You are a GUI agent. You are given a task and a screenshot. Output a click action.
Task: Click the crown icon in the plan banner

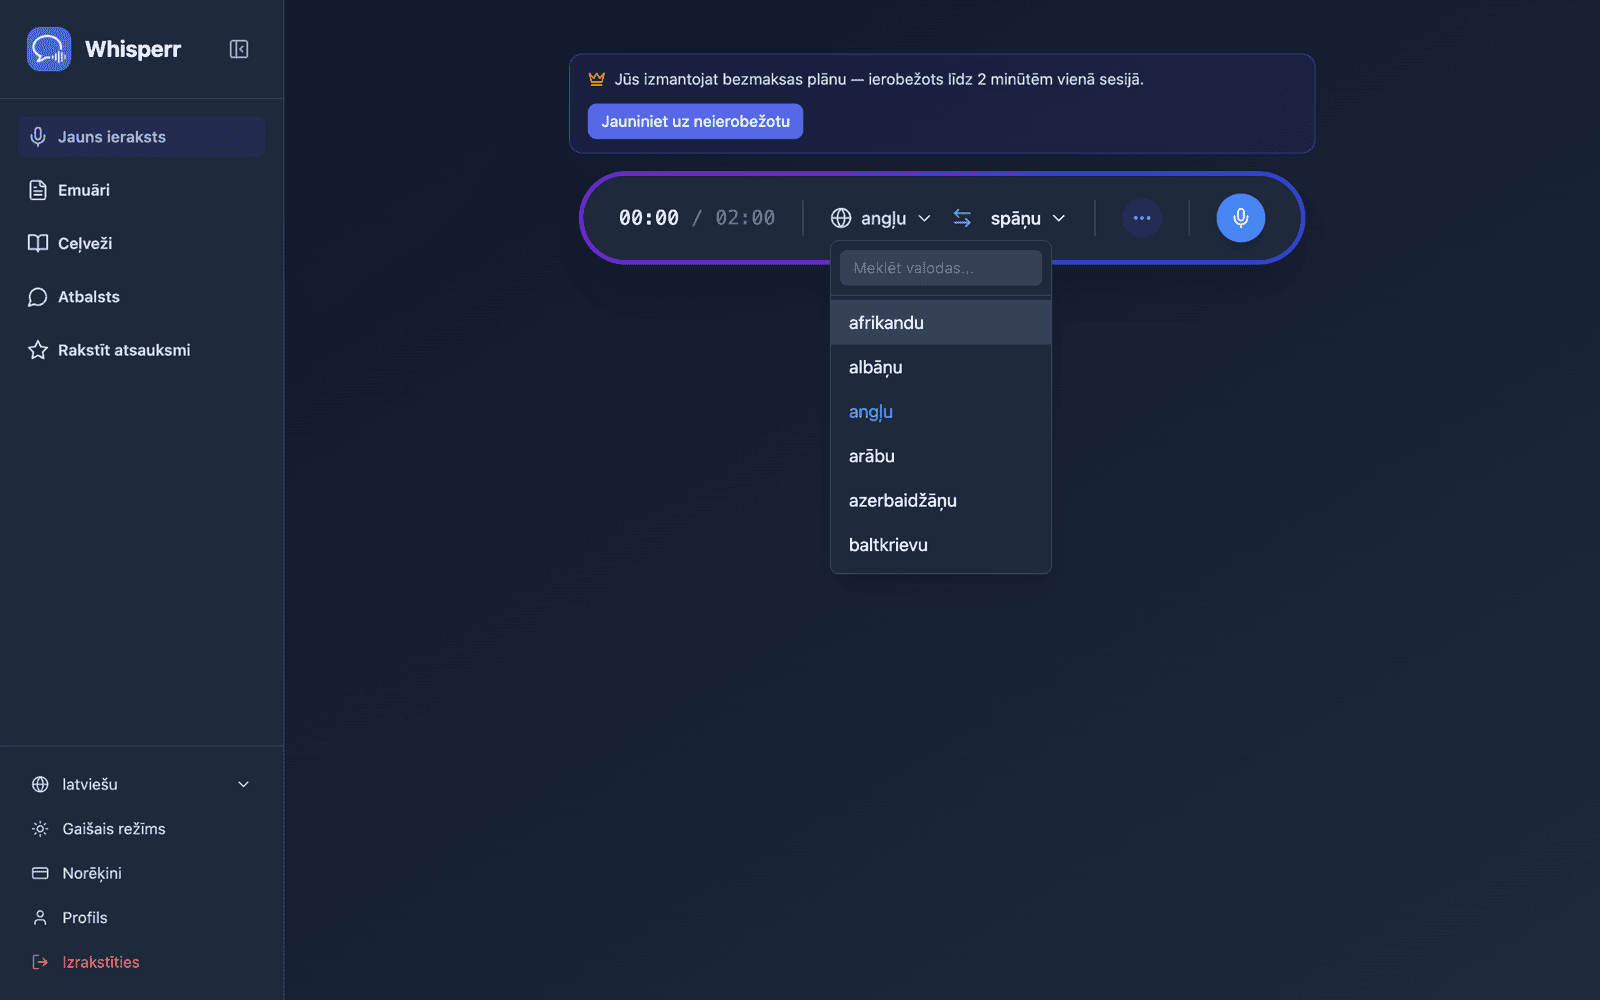click(x=597, y=79)
